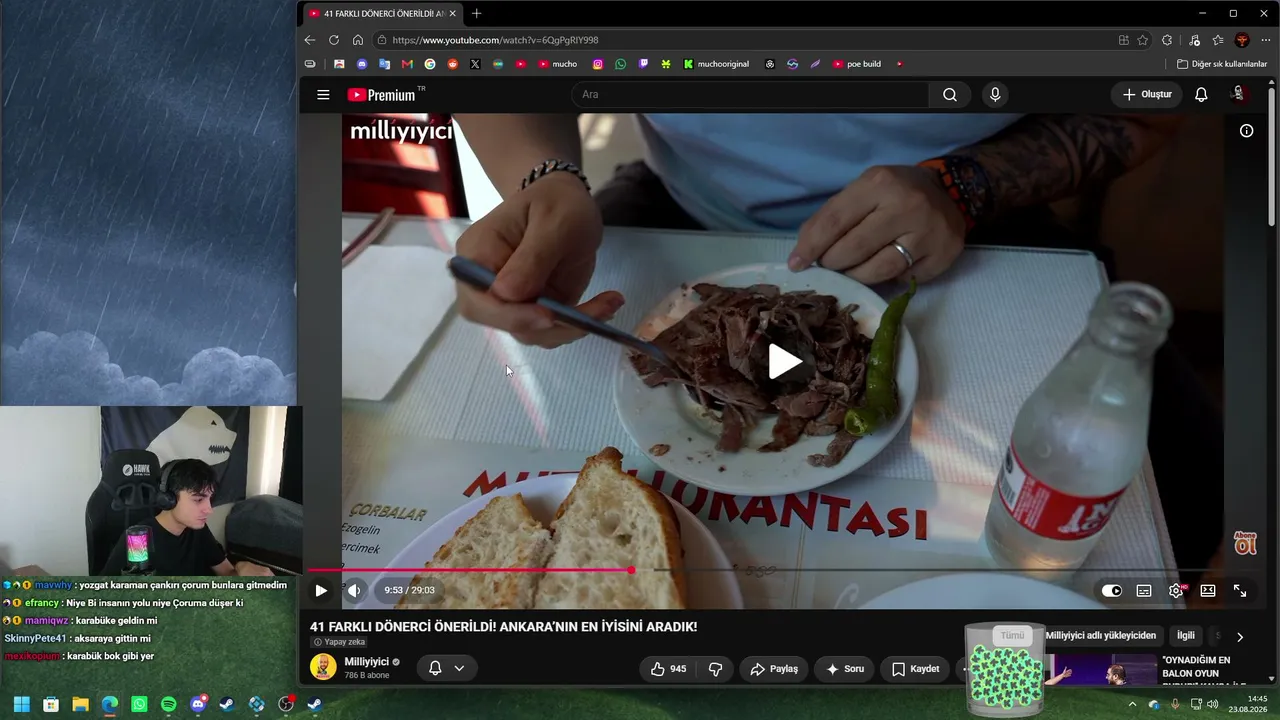1280x720 pixels.
Task: Click the play button in the player bar
Action: 321,591
